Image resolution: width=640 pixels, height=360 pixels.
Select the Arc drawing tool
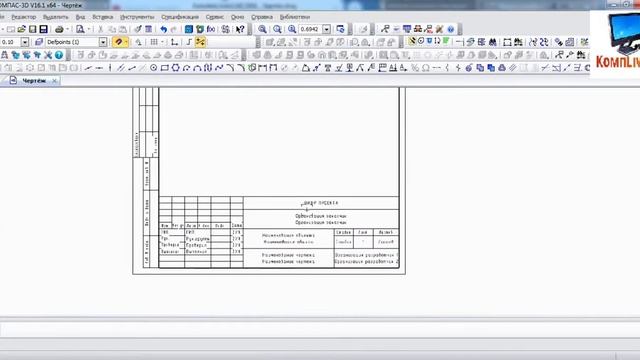[187, 68]
